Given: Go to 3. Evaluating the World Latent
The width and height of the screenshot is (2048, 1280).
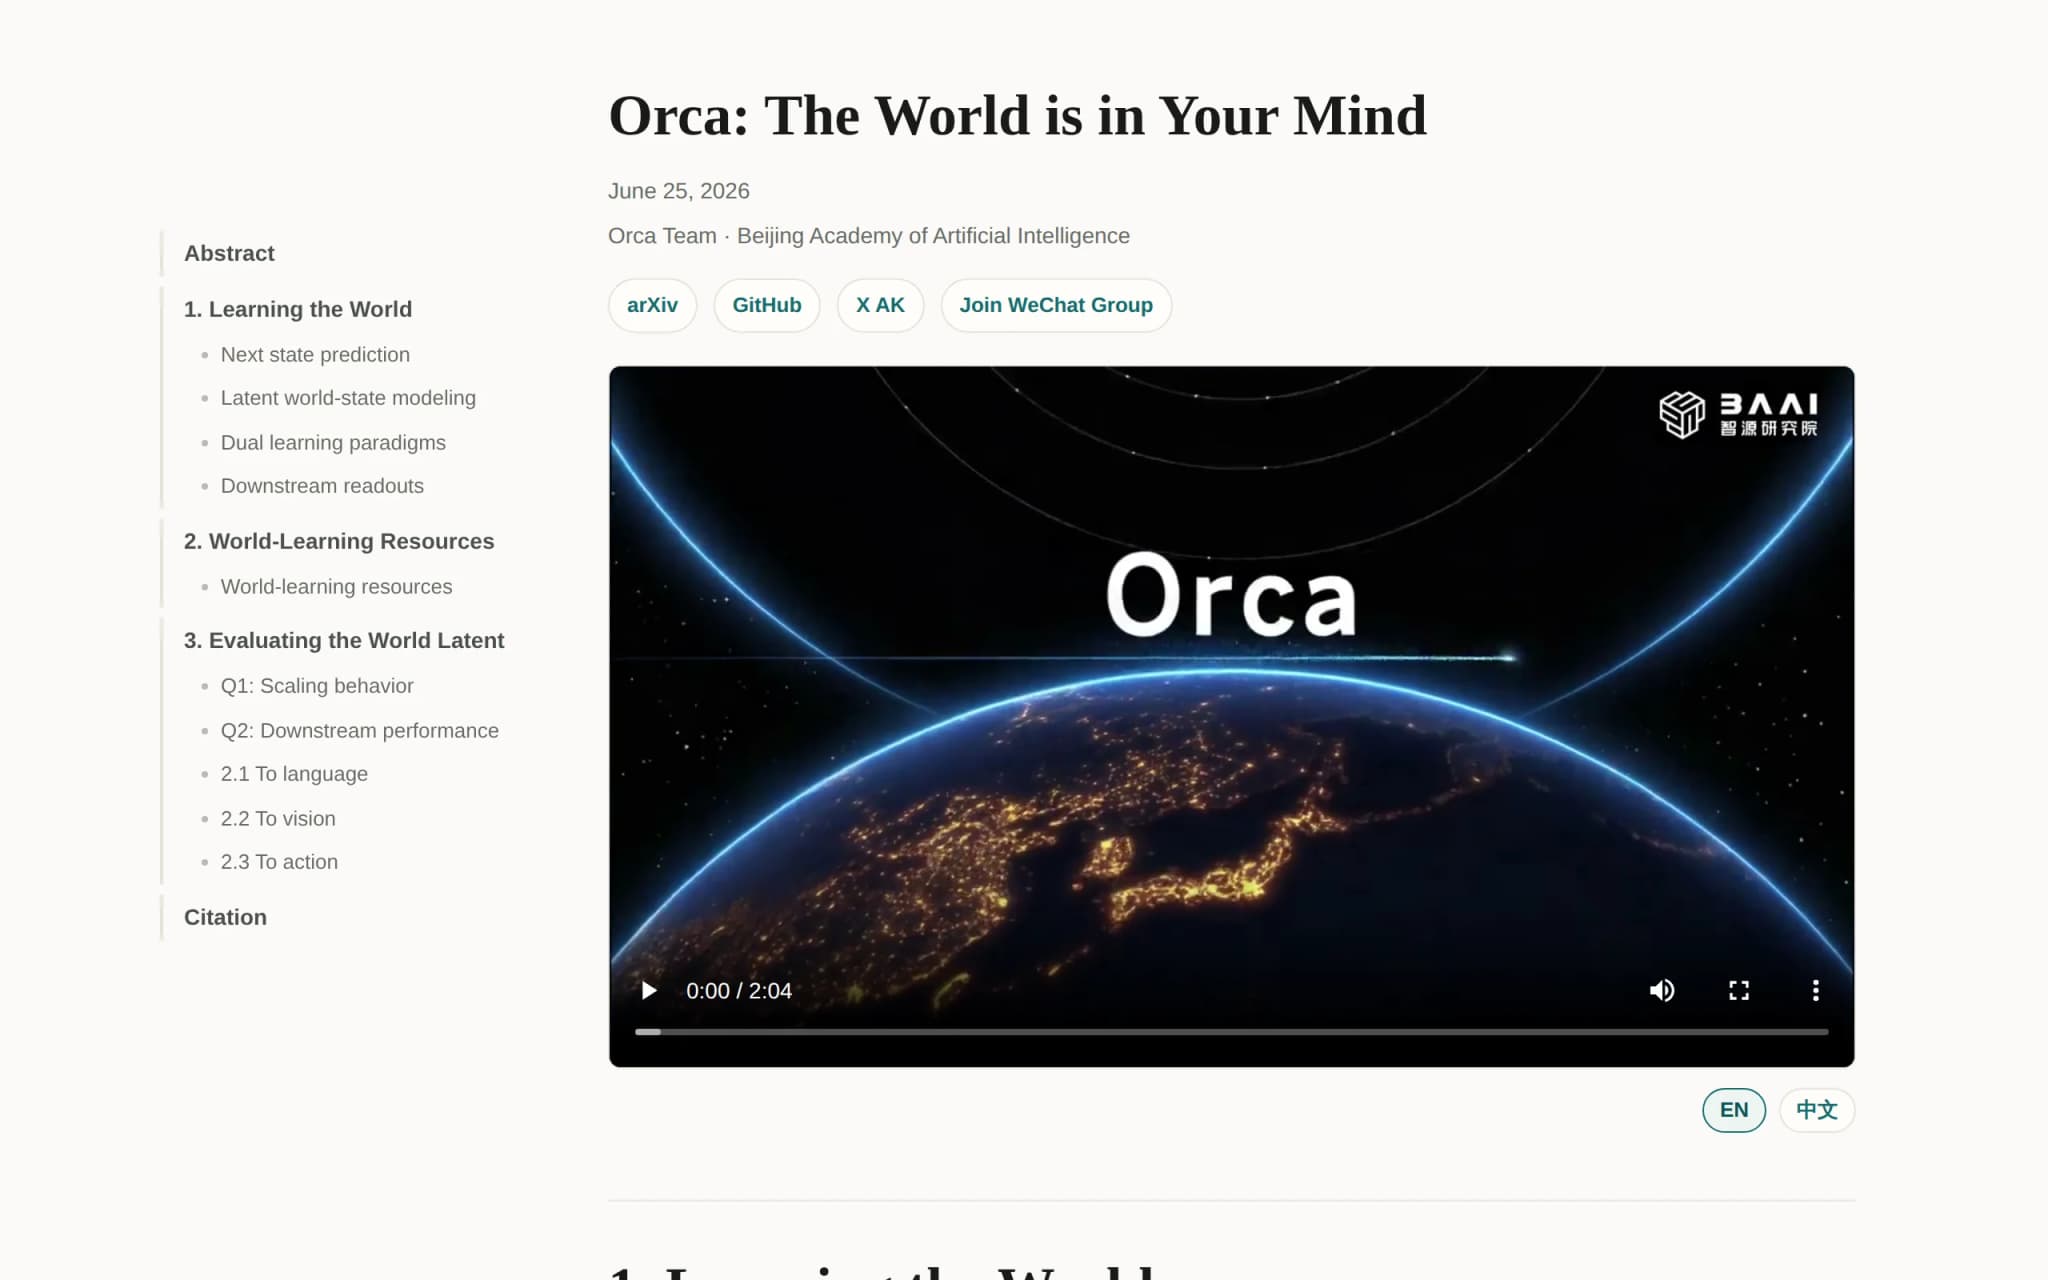Looking at the screenshot, I should (344, 640).
